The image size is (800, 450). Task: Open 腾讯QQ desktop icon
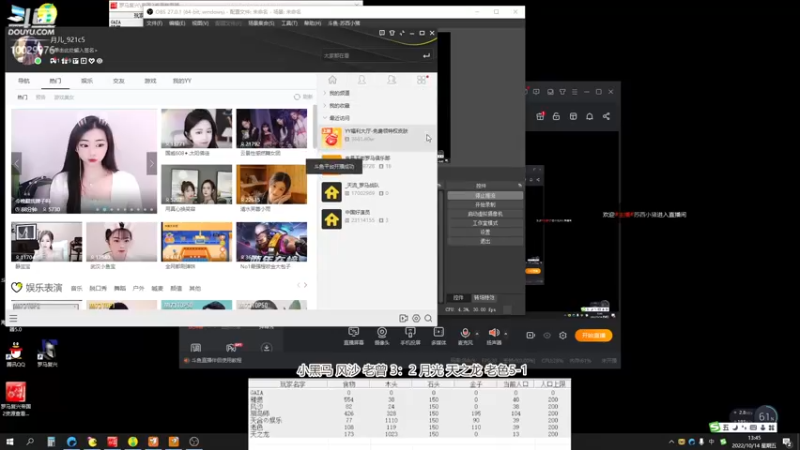[16, 354]
